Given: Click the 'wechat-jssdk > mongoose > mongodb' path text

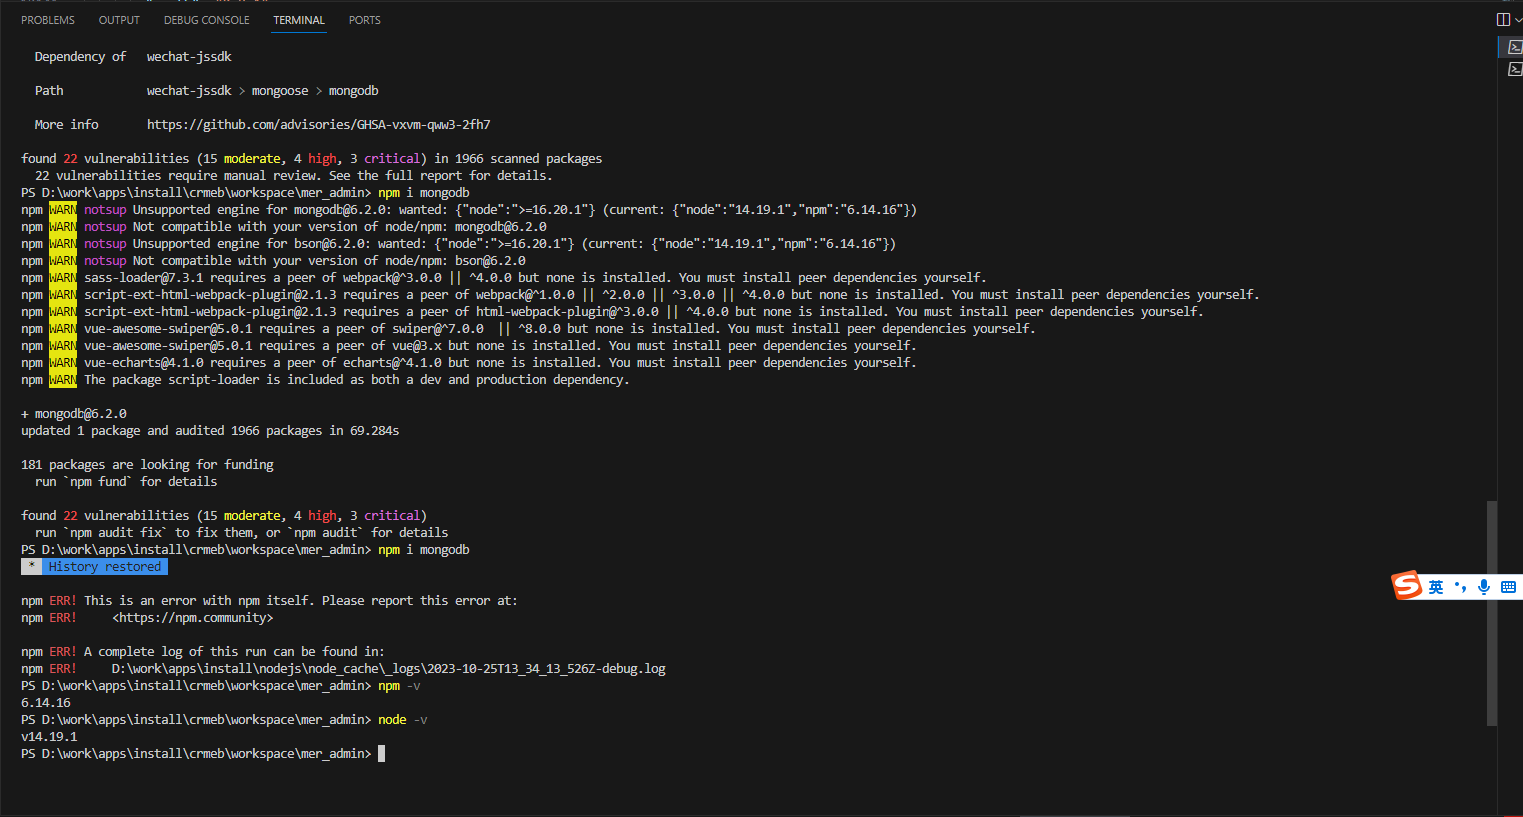Looking at the screenshot, I should (262, 91).
